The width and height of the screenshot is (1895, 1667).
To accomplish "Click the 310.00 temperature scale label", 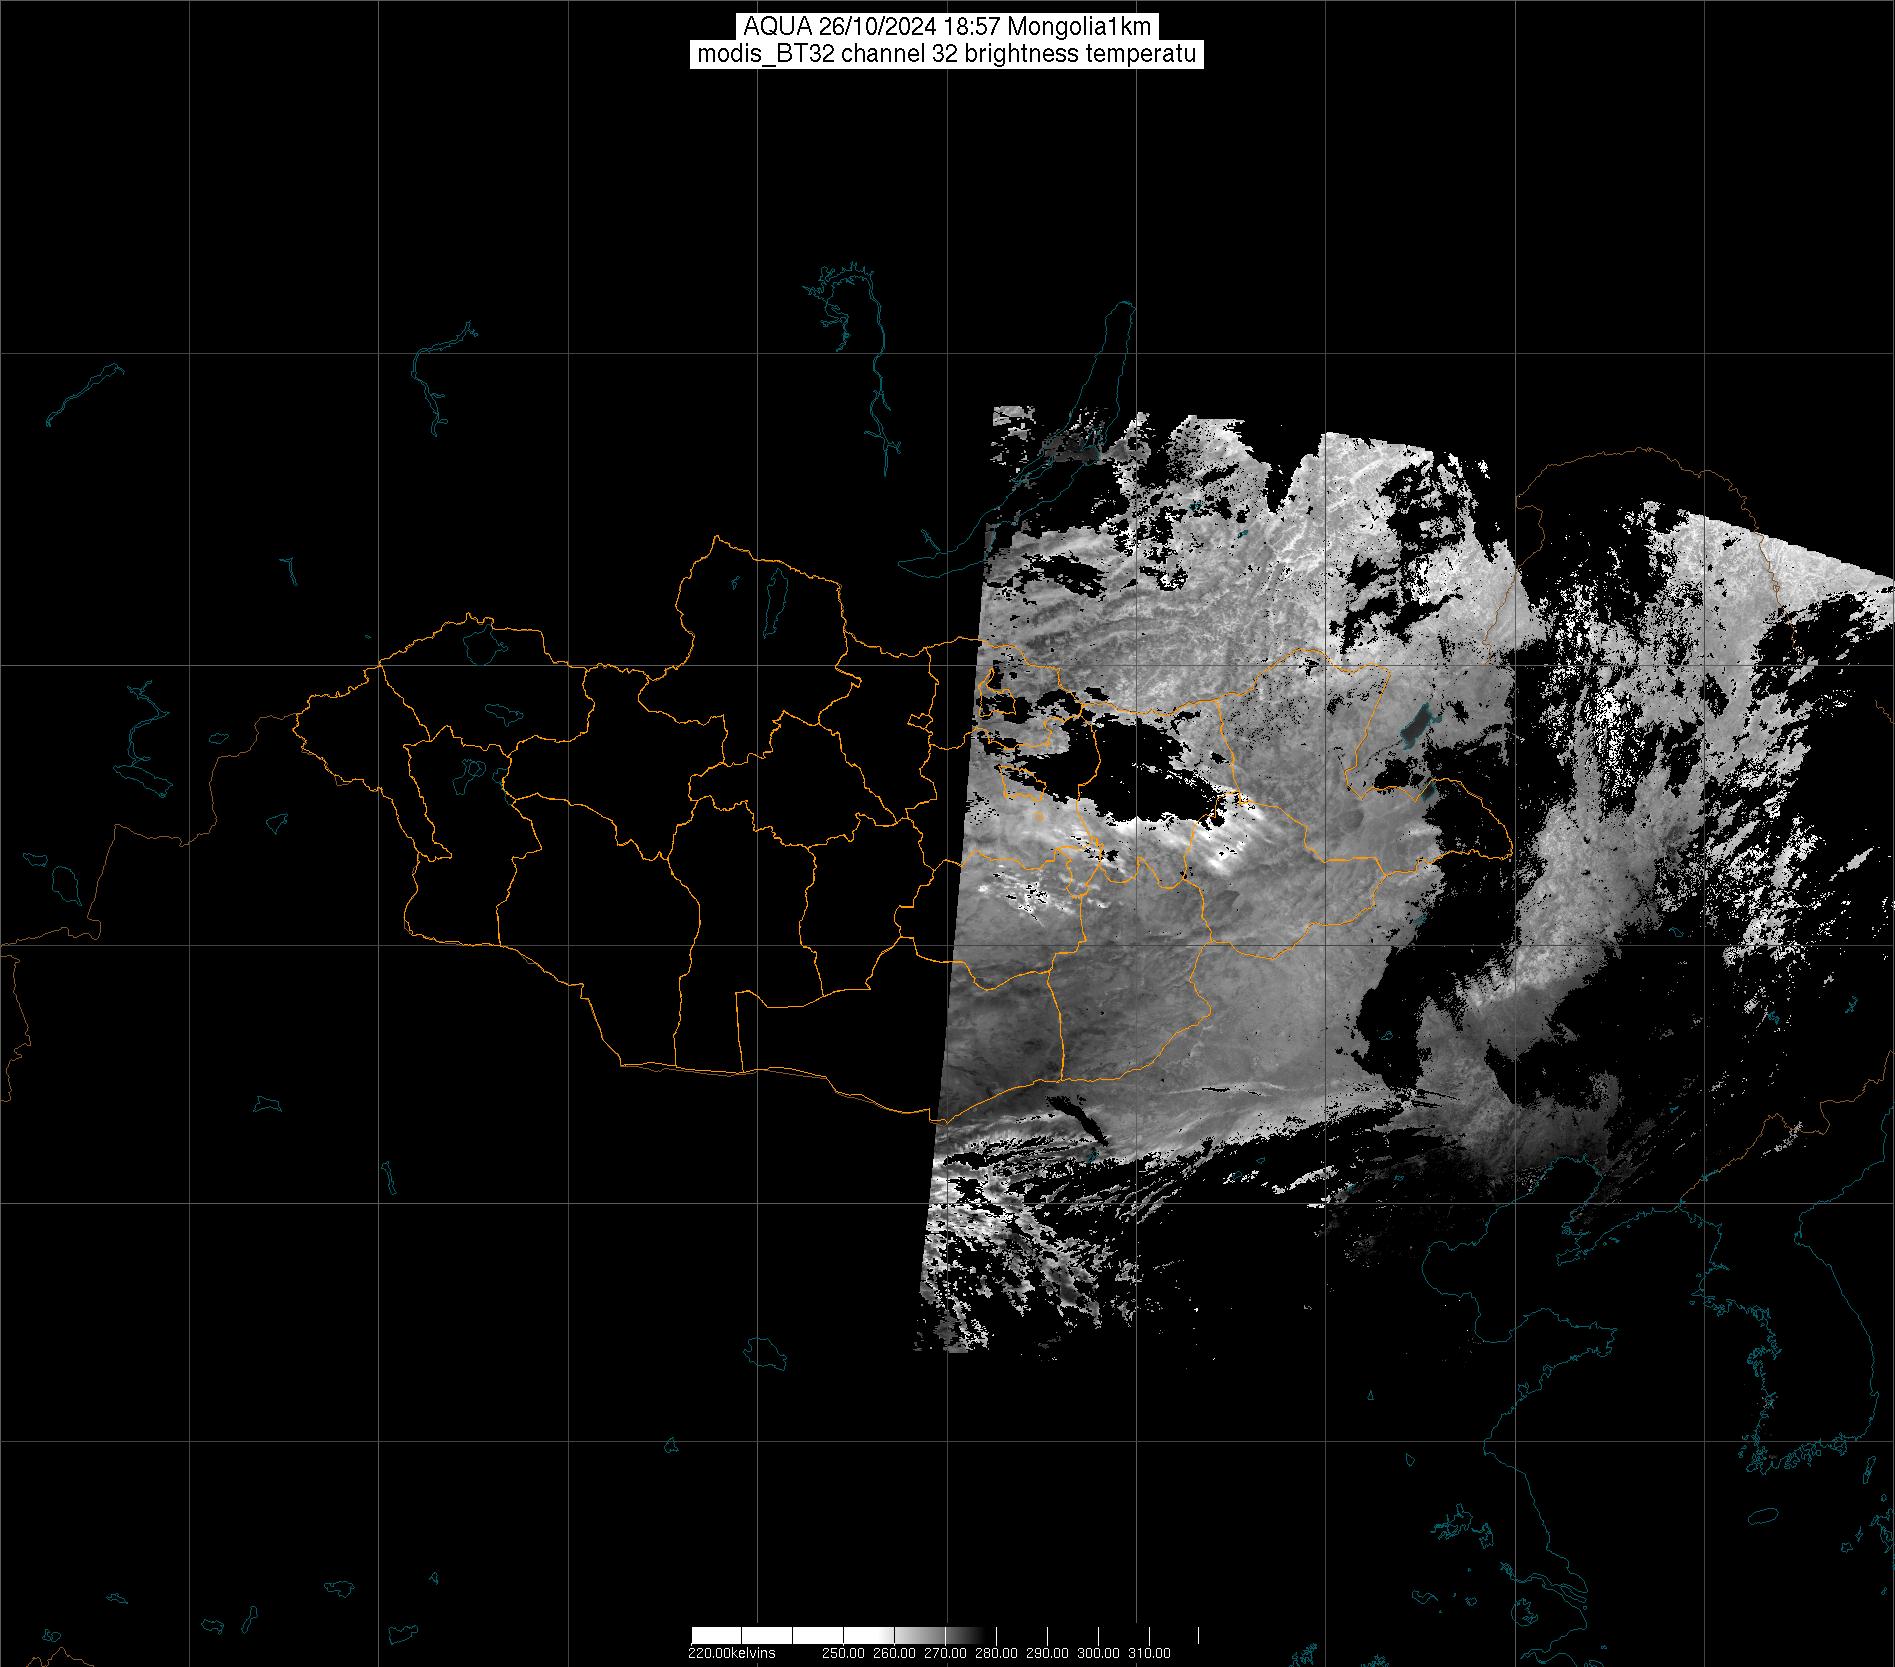I will tap(1150, 1652).
